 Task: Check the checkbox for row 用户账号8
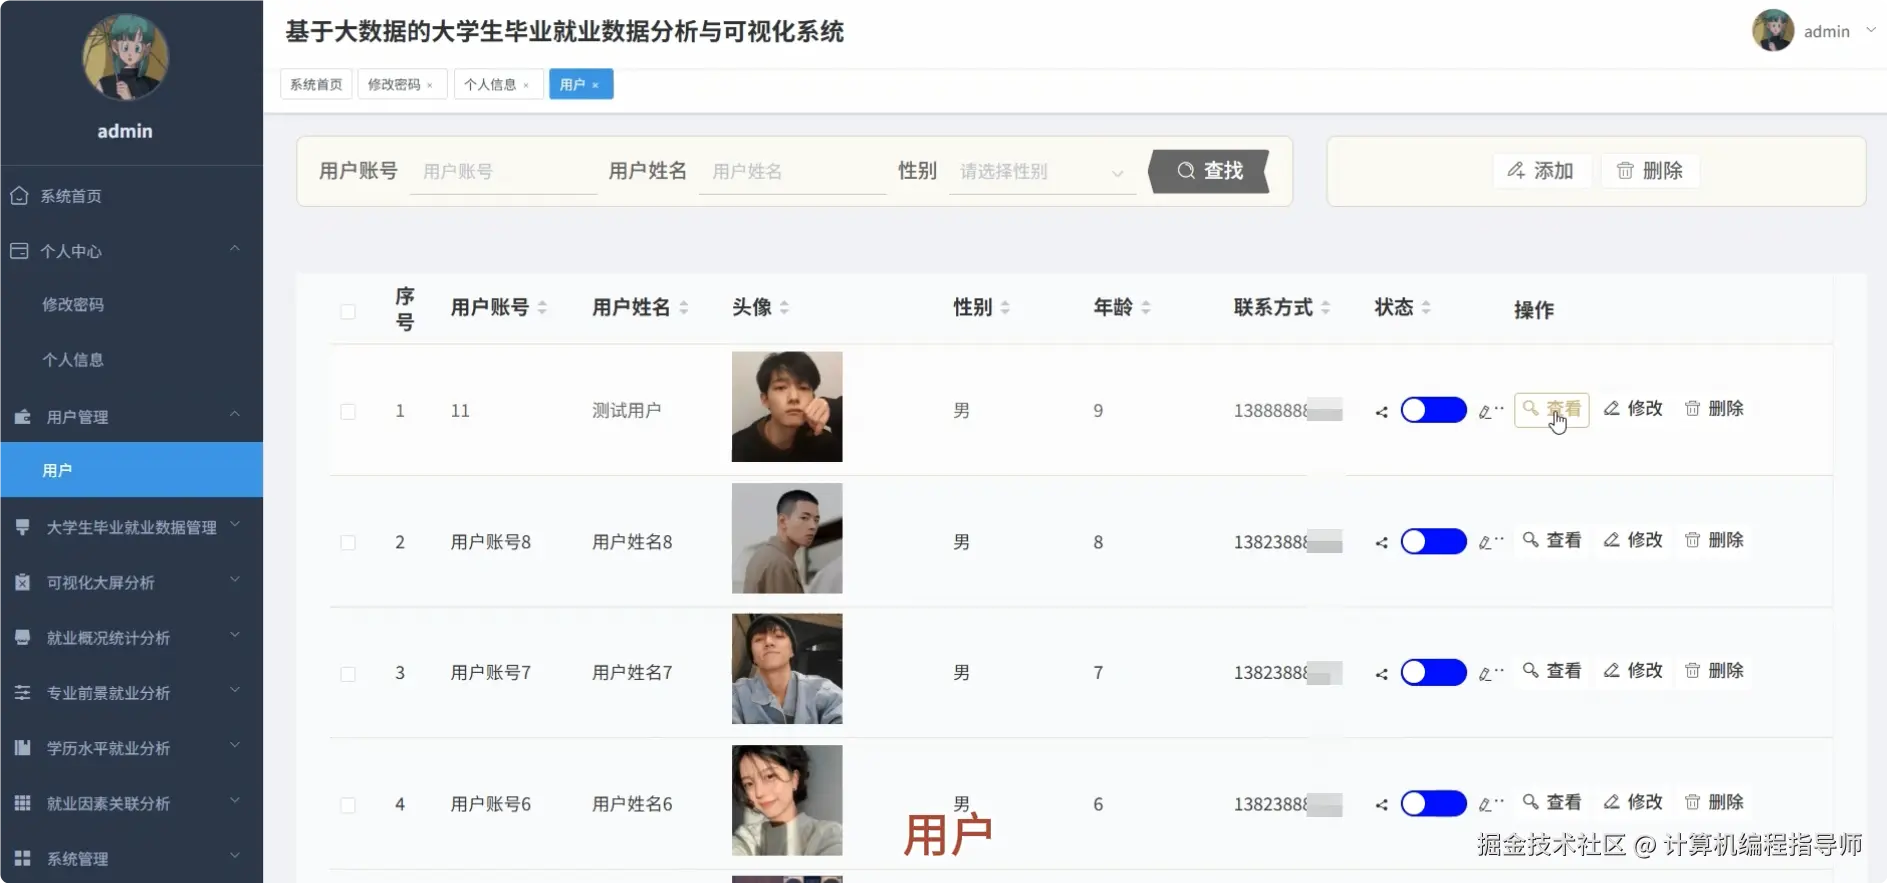click(x=348, y=543)
